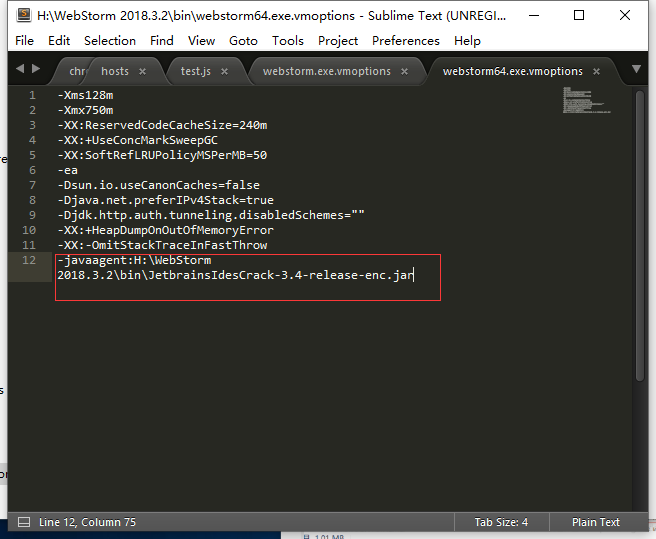Open the View menu

201,41
